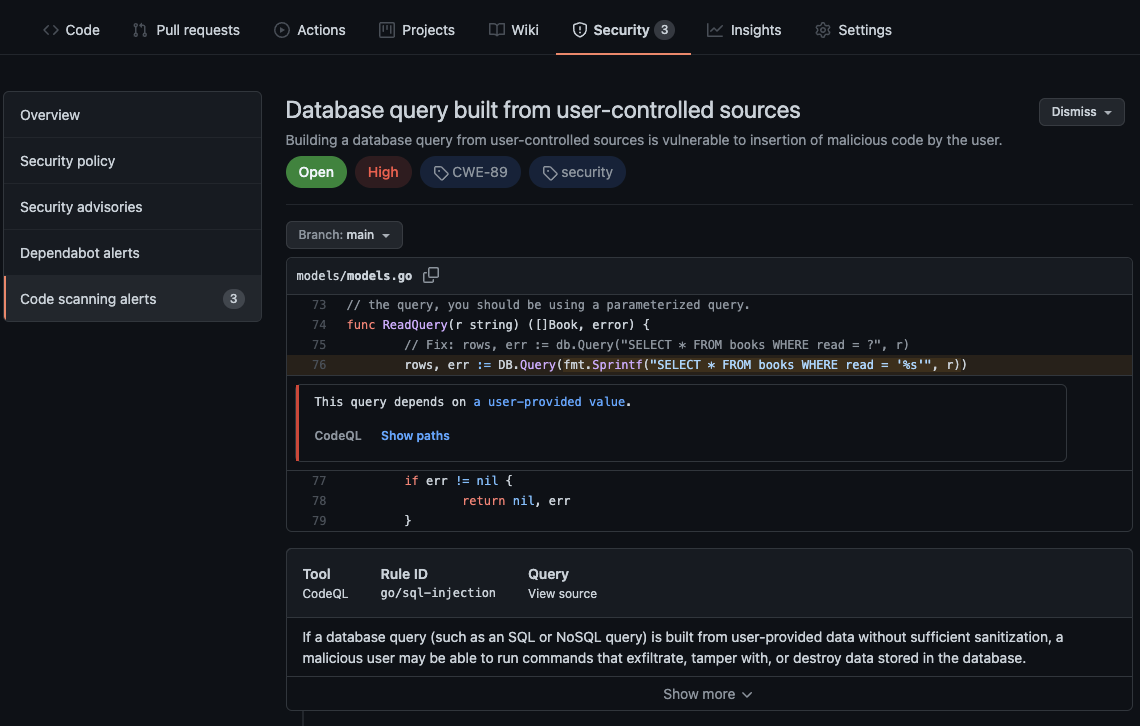Image resolution: width=1140 pixels, height=726 pixels.
Task: Click View source under Query
Action: 562,594
